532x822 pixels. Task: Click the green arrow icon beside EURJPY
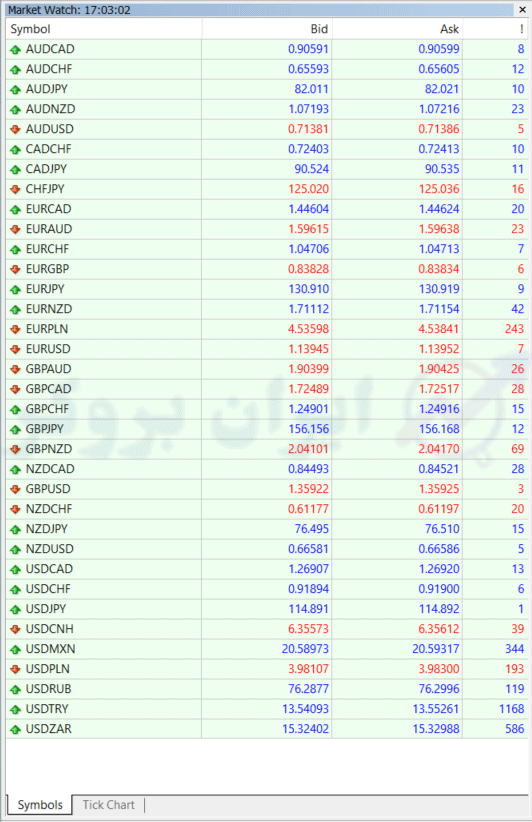(15, 289)
